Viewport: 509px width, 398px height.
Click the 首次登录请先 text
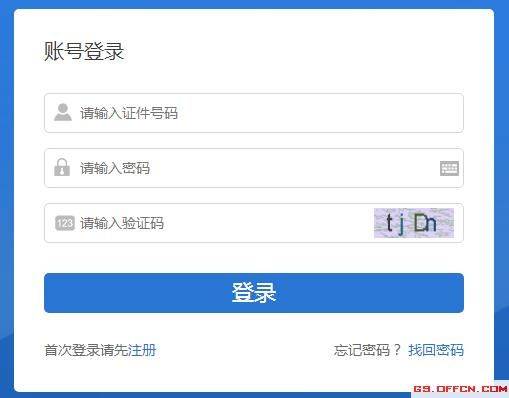point(86,350)
